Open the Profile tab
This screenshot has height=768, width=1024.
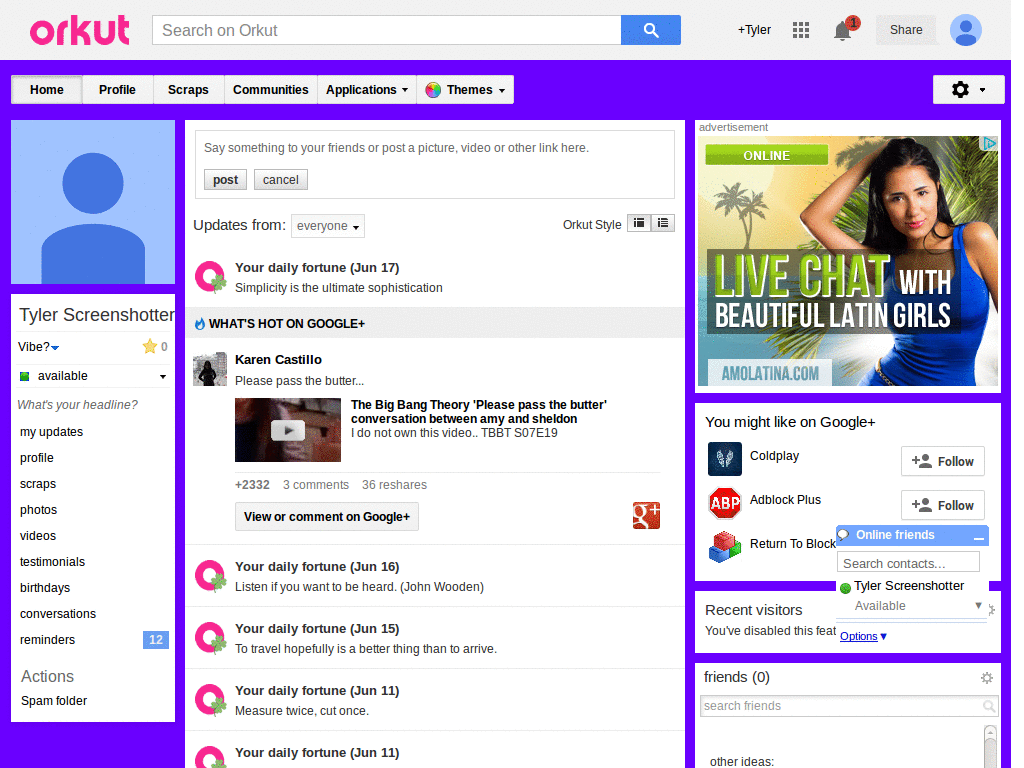pos(118,89)
